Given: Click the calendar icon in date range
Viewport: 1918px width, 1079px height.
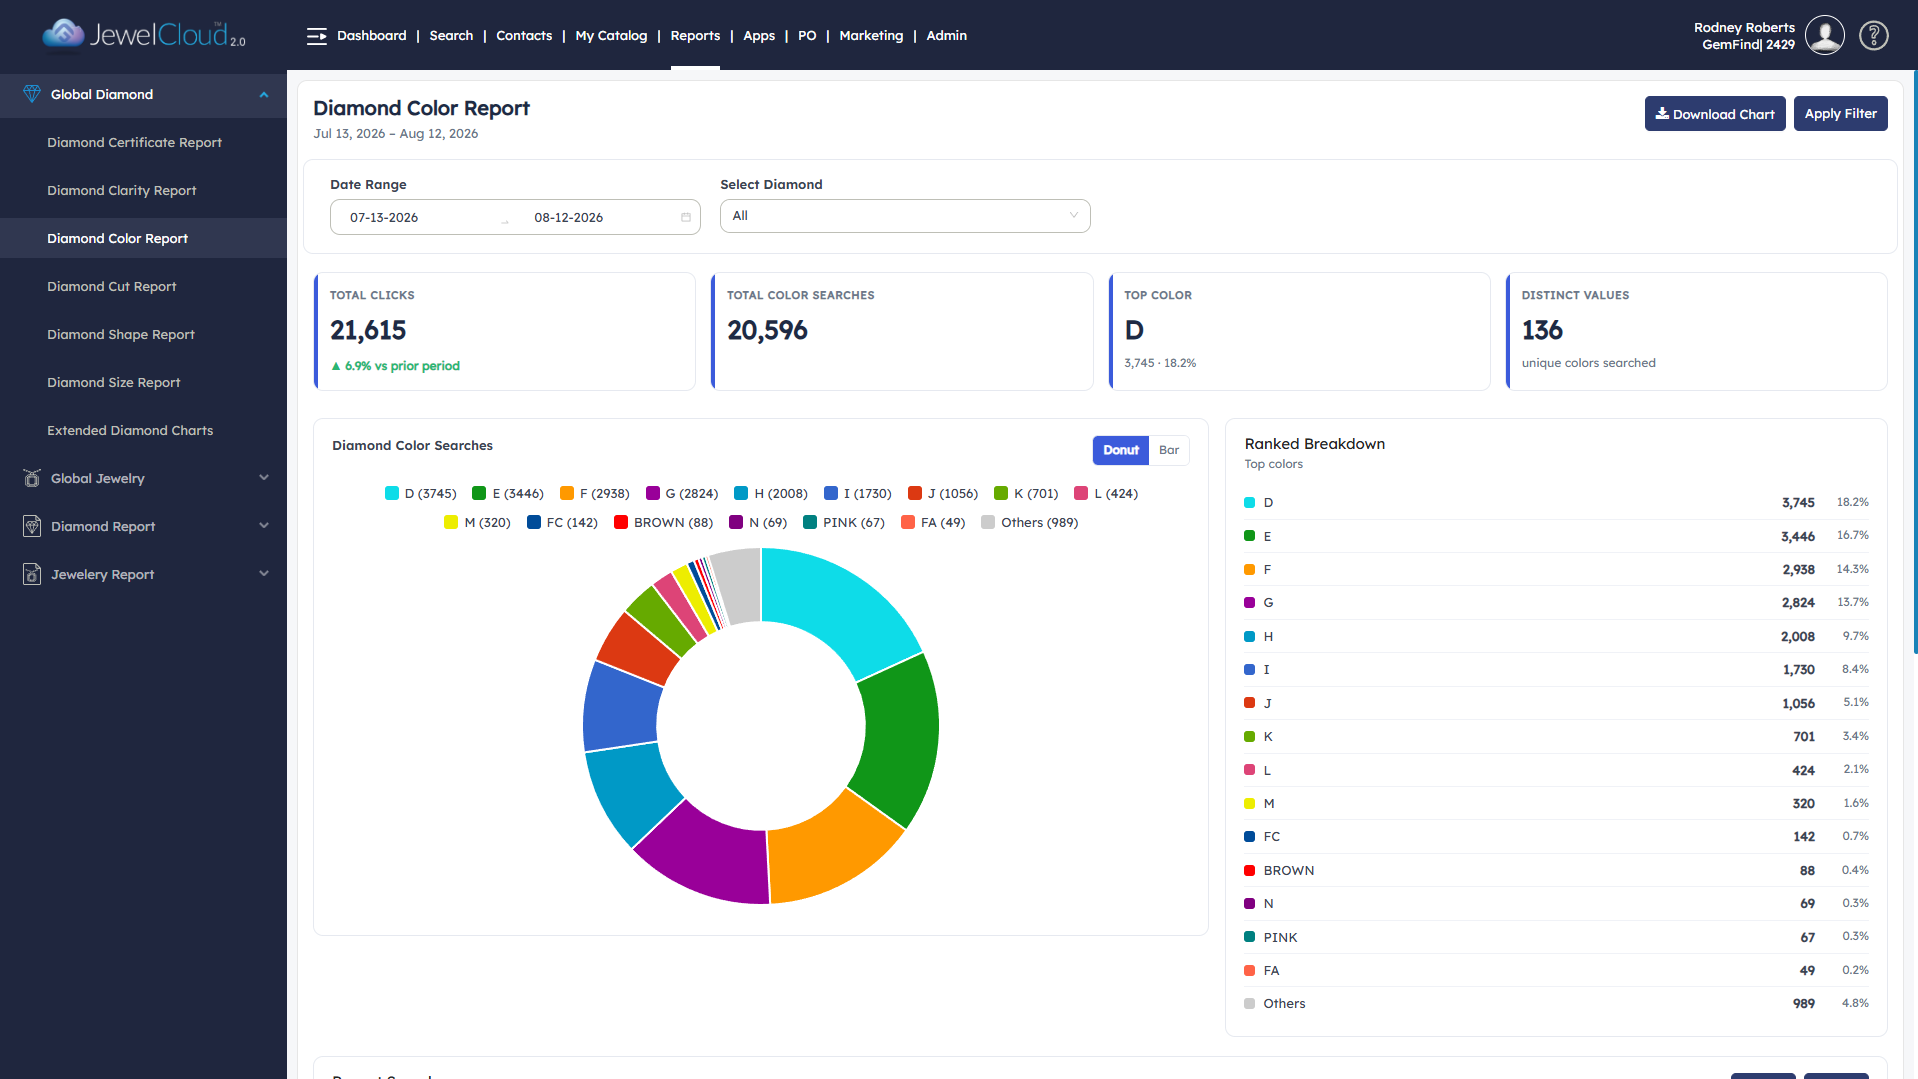Looking at the screenshot, I should tap(686, 217).
